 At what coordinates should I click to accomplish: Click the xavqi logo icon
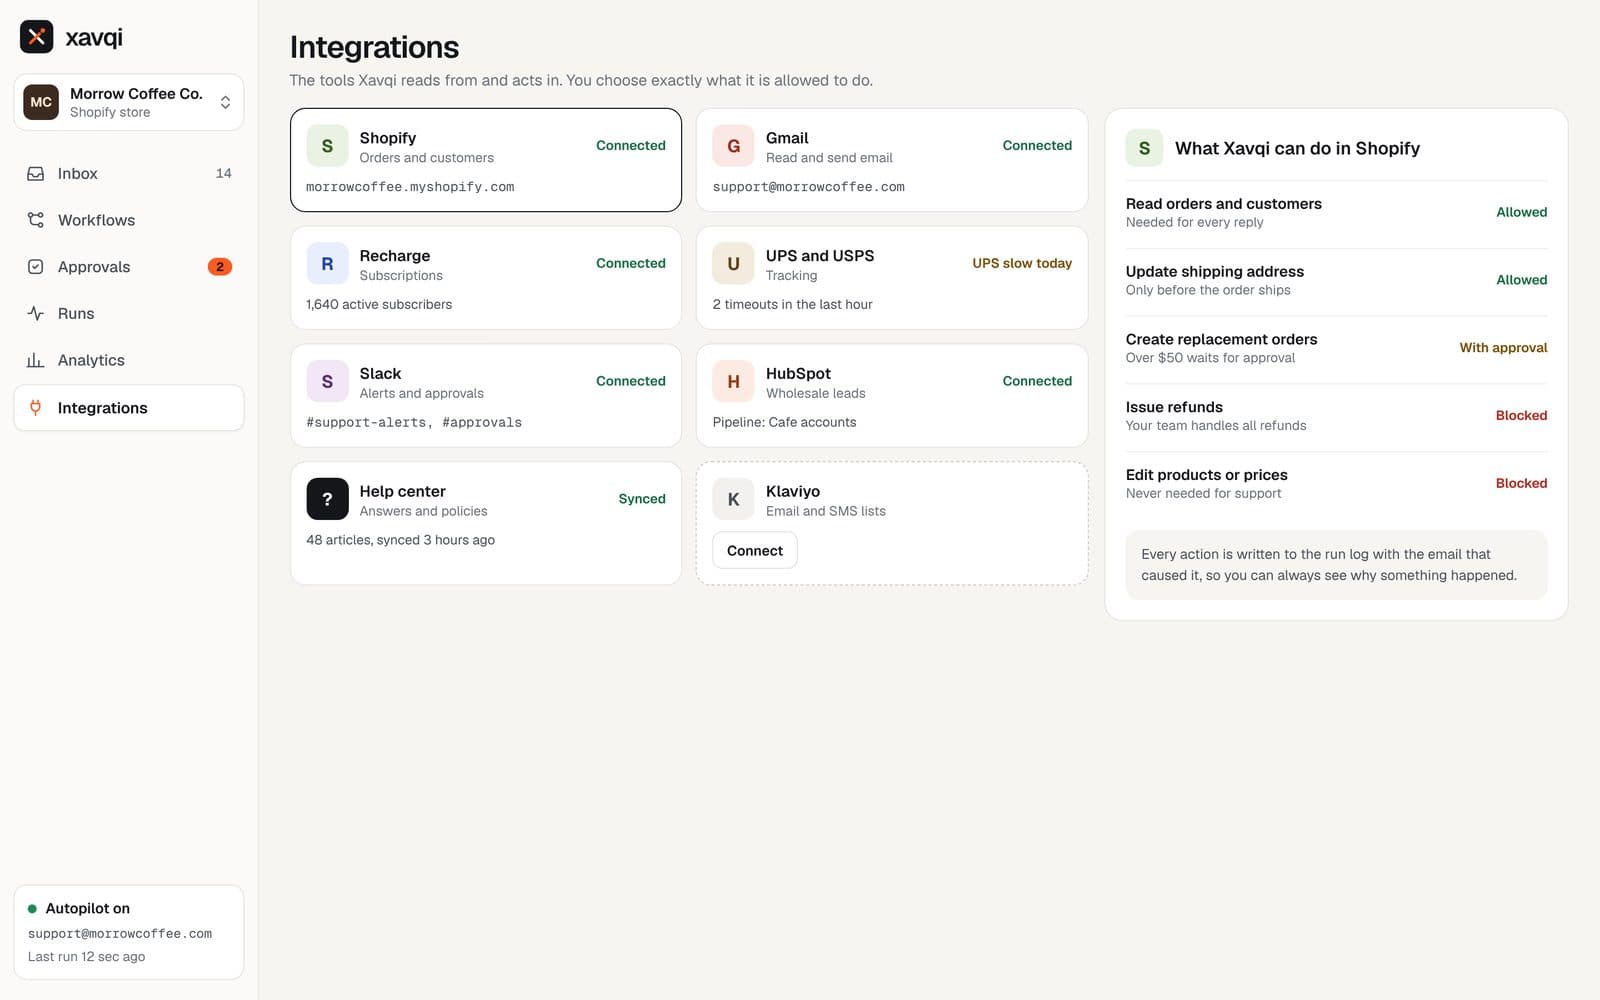point(37,37)
